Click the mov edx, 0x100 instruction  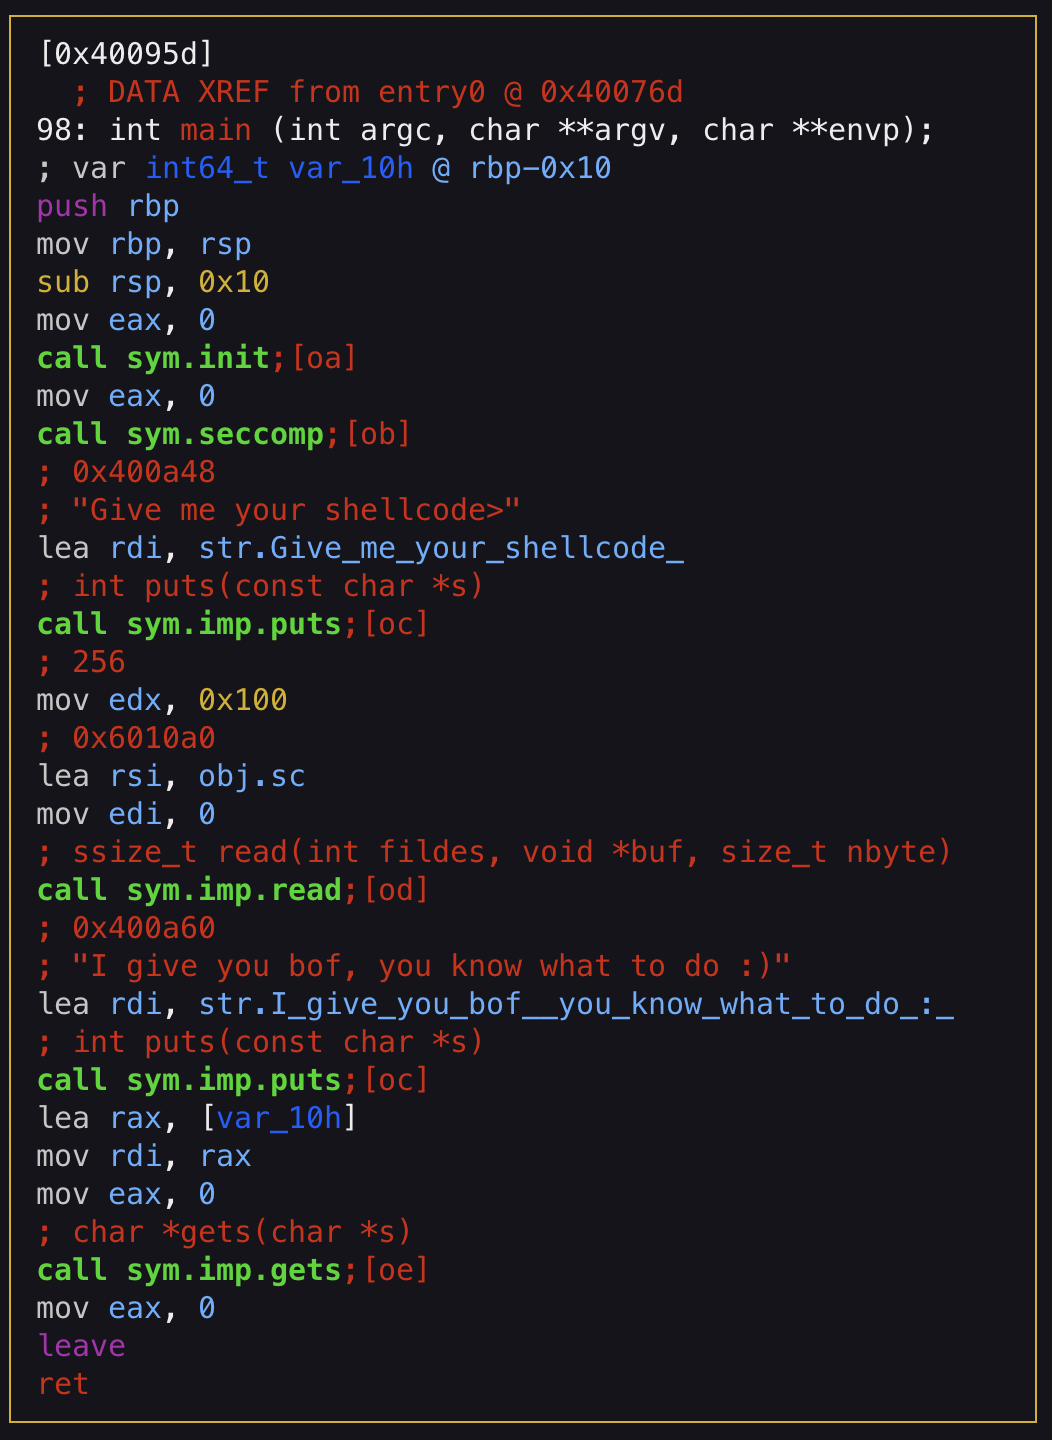[x=162, y=700]
